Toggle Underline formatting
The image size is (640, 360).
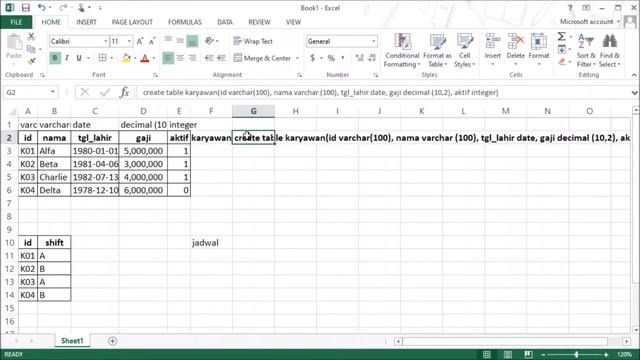tap(79, 58)
